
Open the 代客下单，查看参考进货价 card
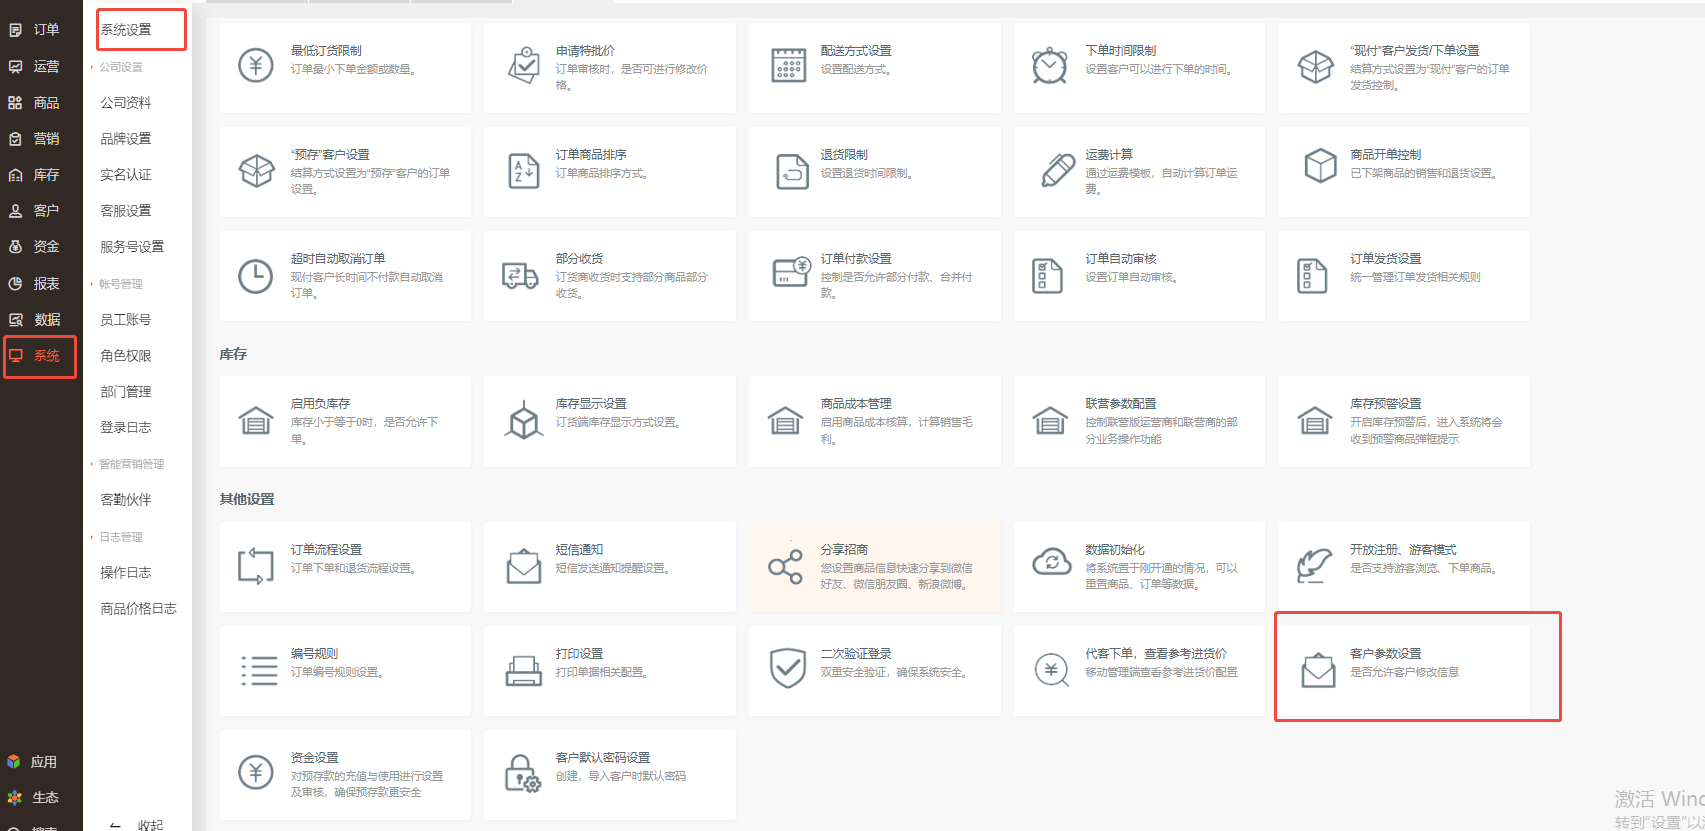[1139, 671]
